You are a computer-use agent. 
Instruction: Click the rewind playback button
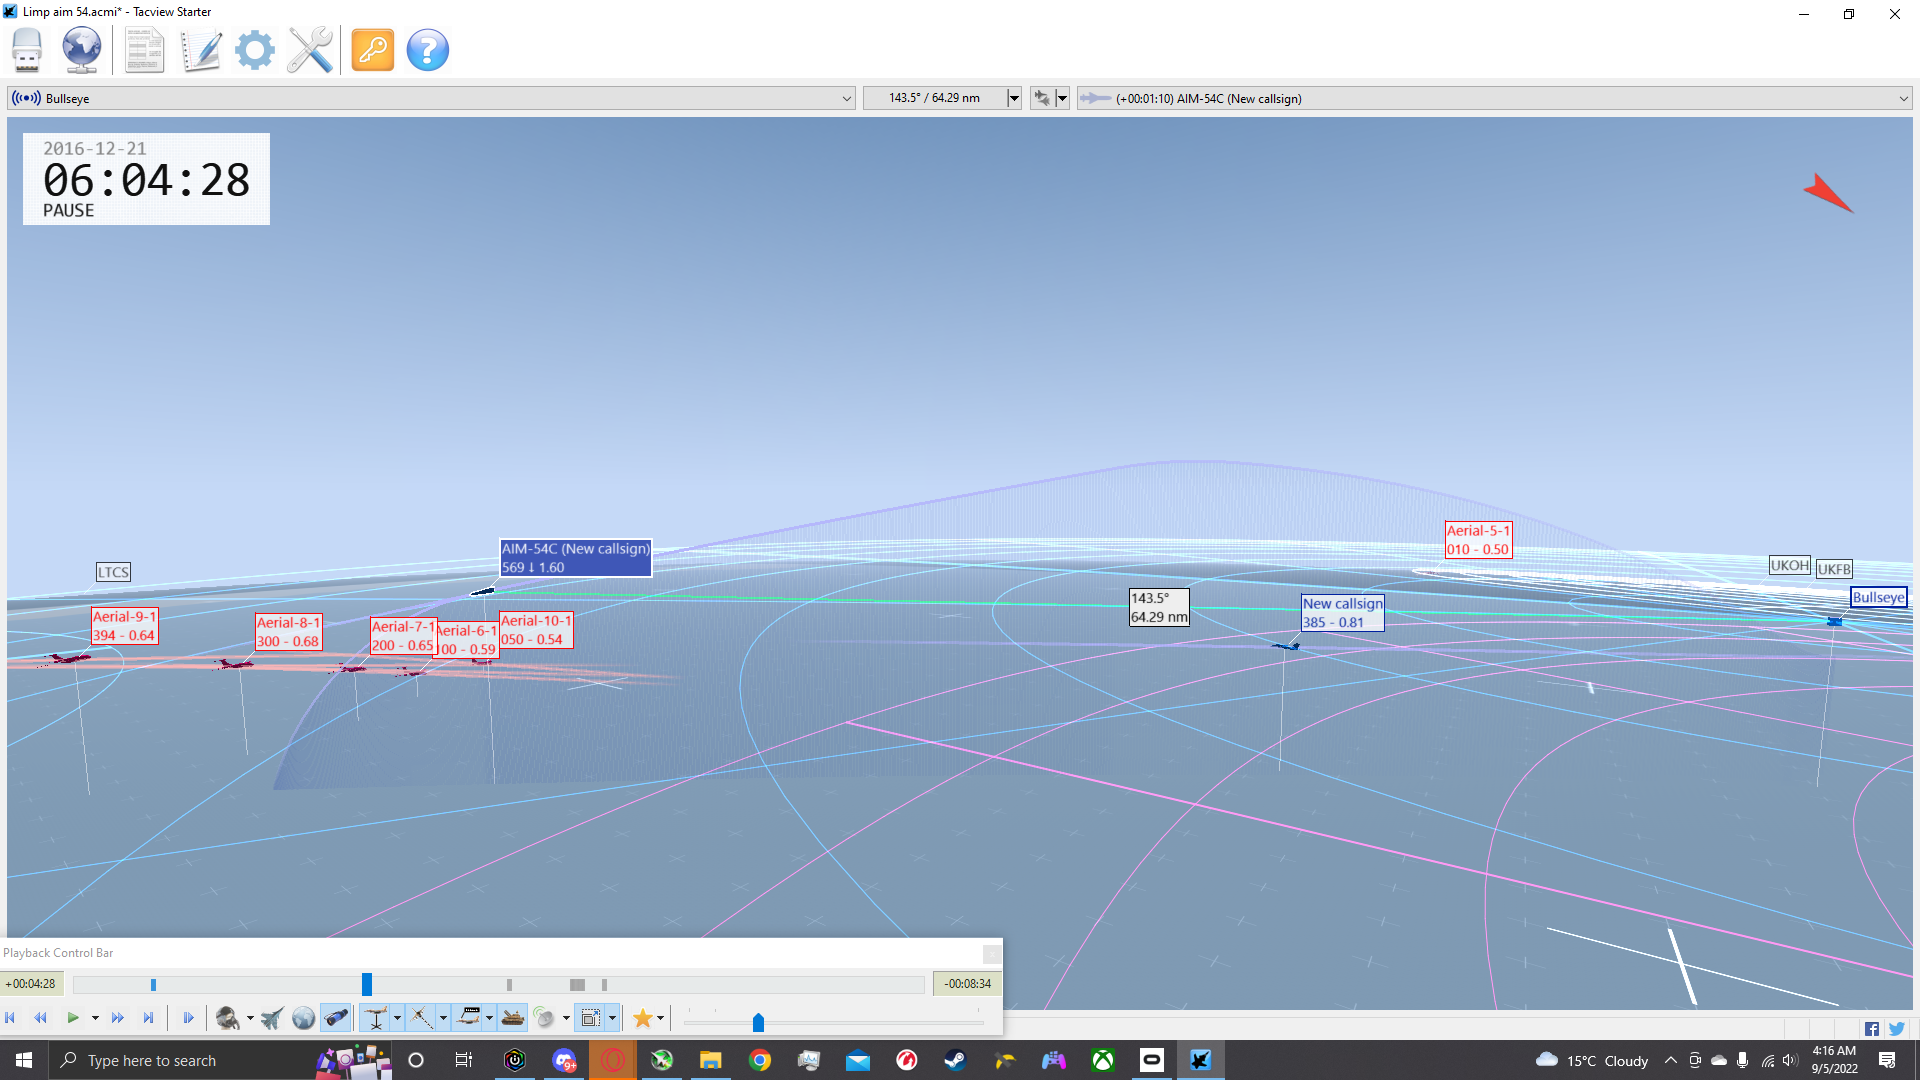coord(41,1018)
